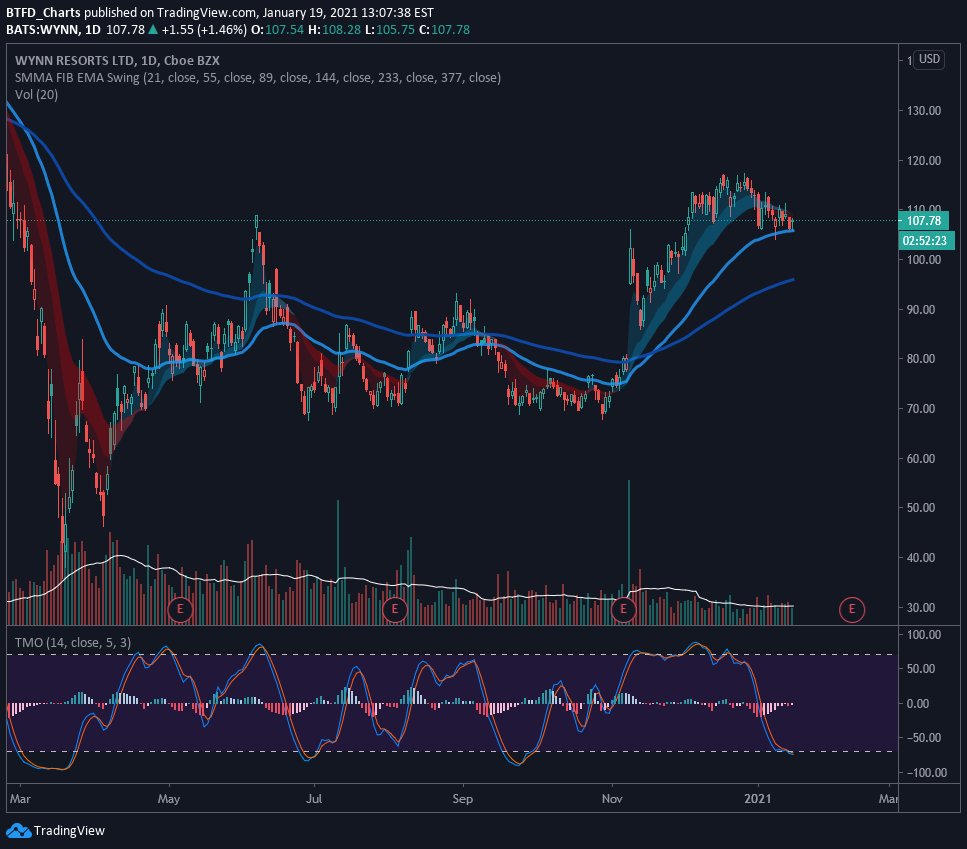Click the Jul label on the time axis

pyautogui.click(x=314, y=799)
